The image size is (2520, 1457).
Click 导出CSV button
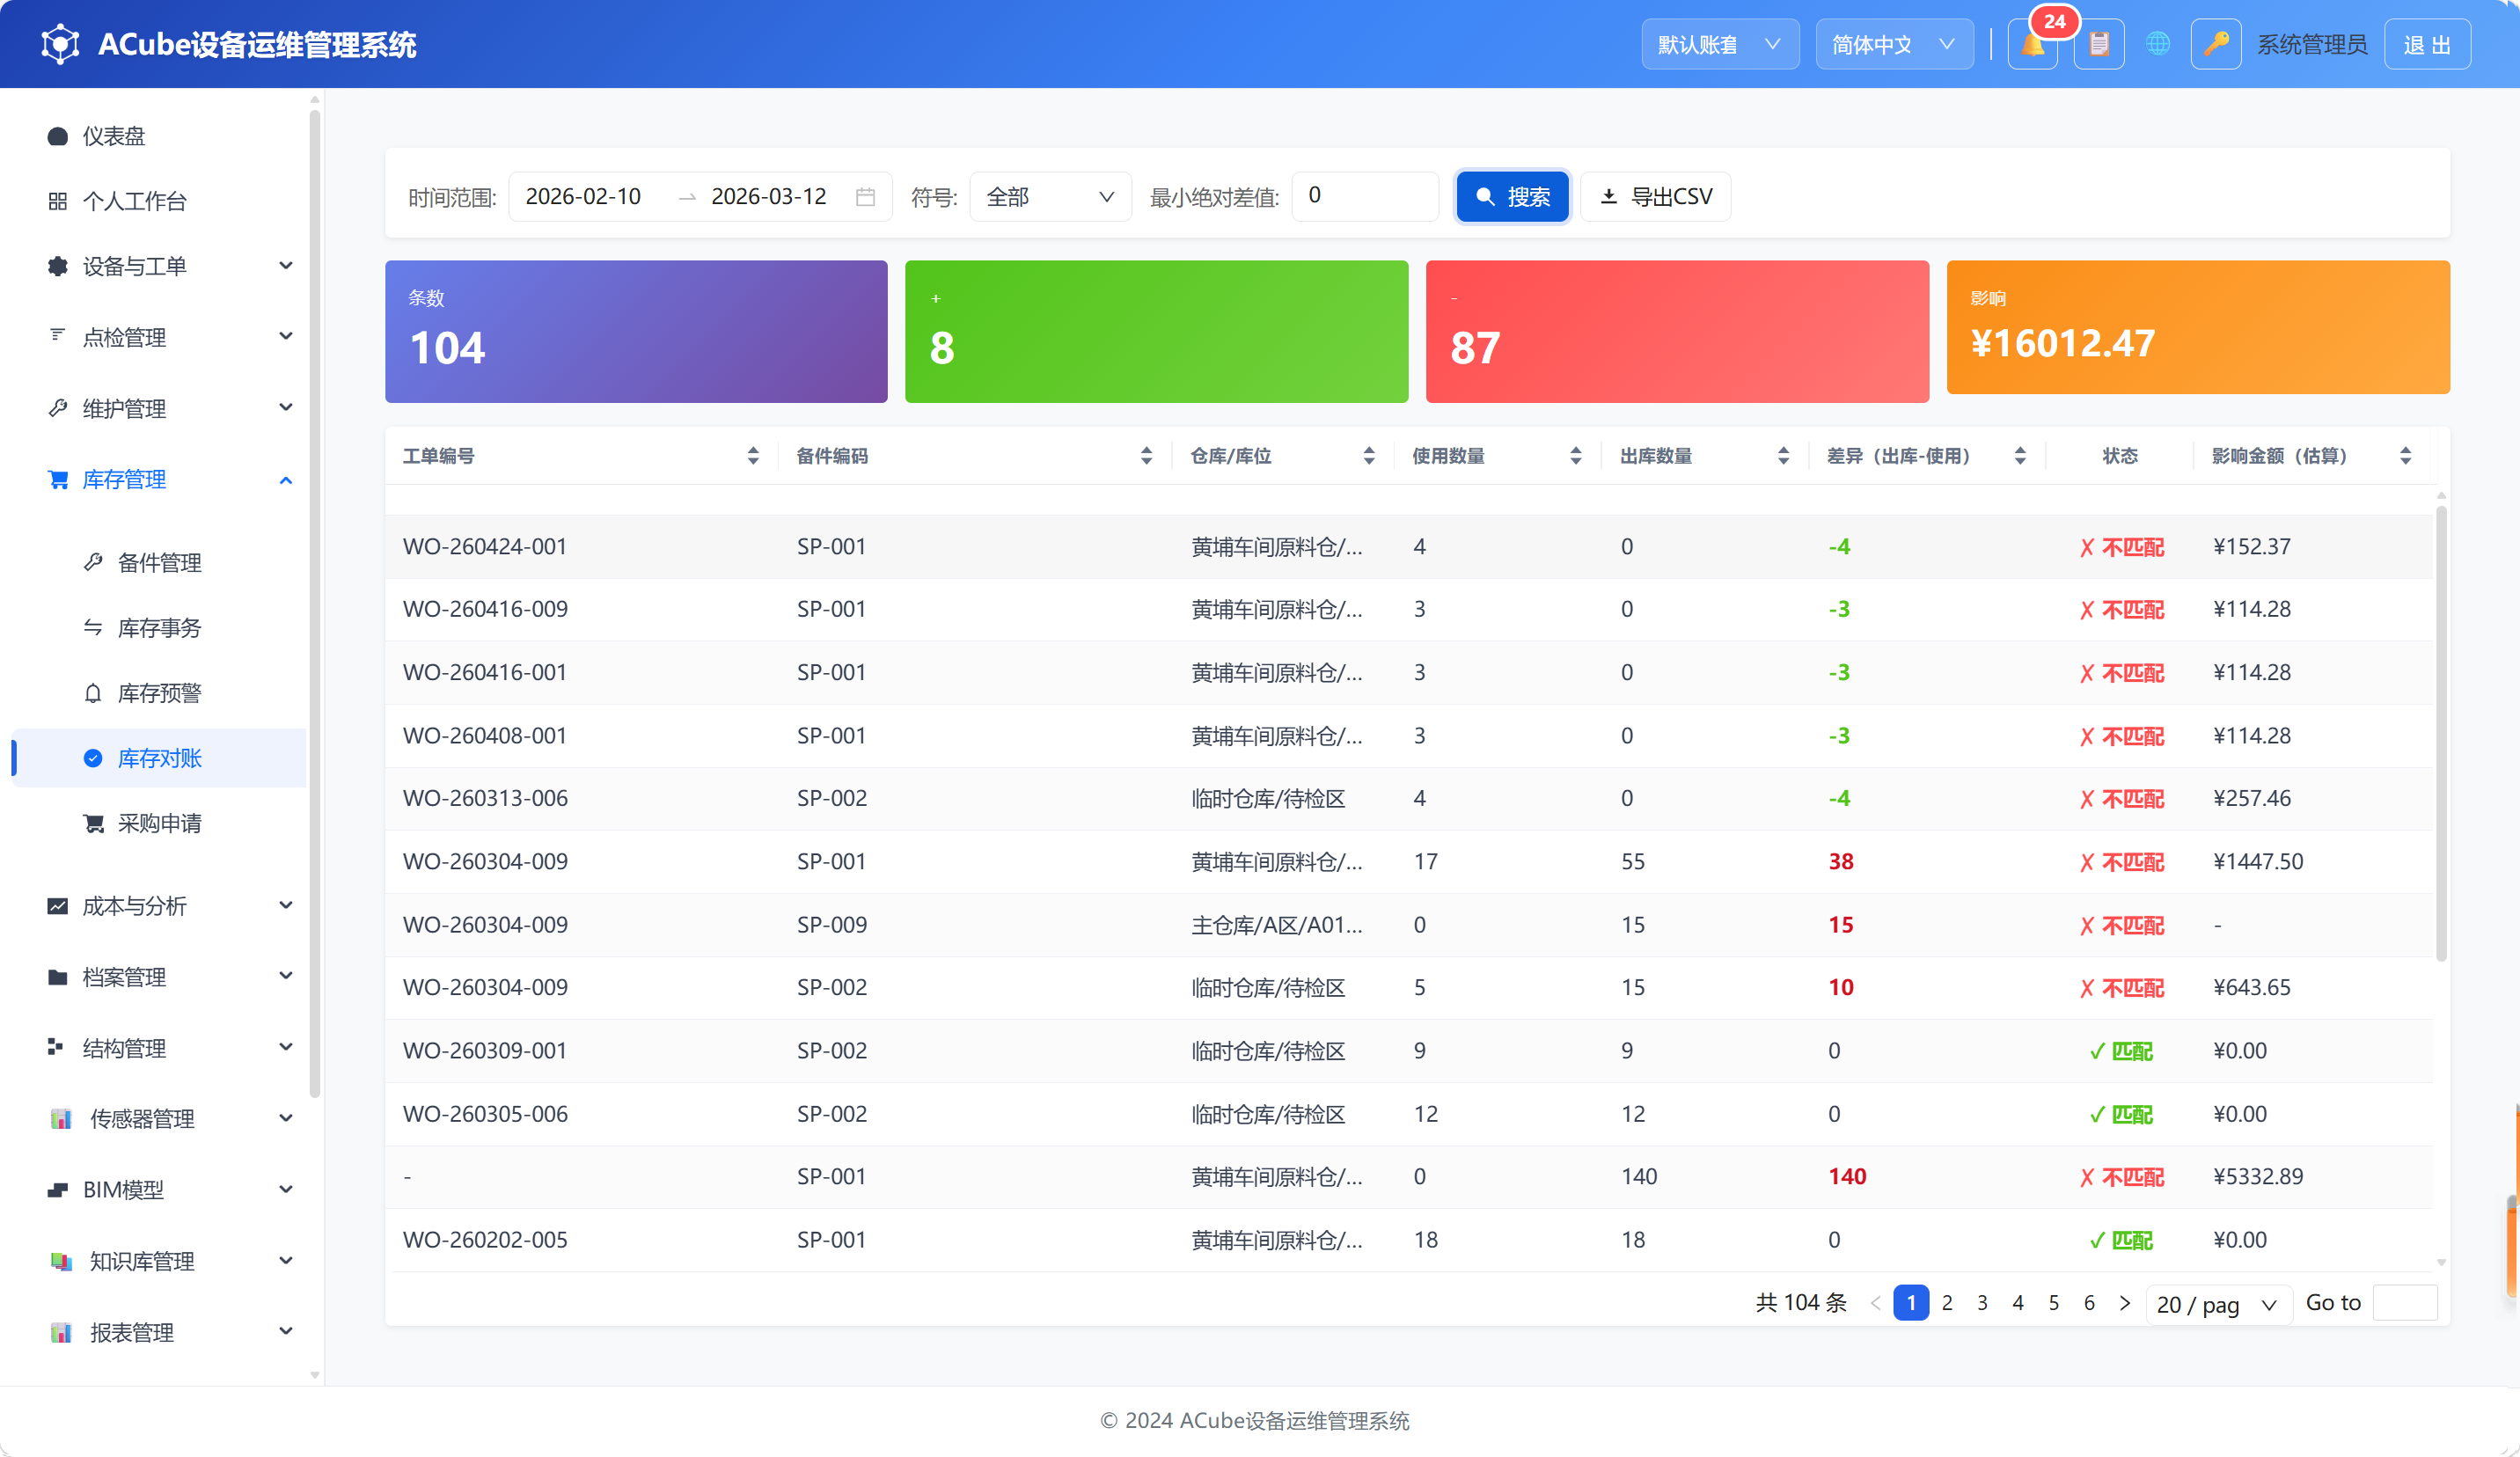coord(1656,197)
